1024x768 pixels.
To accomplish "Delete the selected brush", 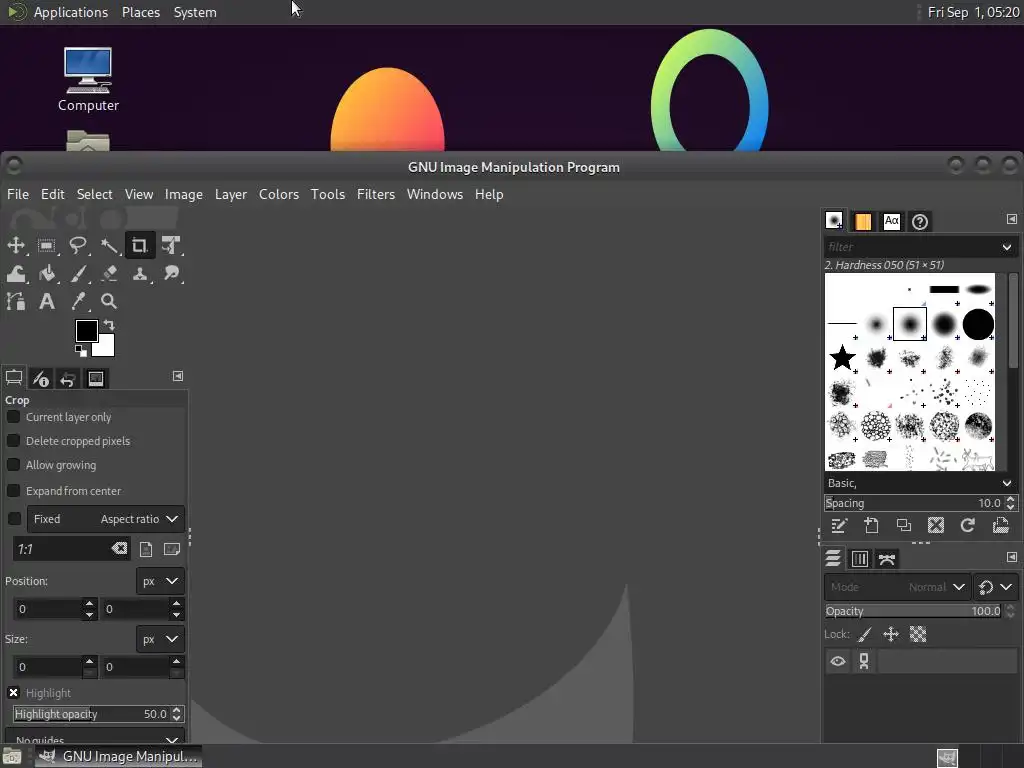I will click(x=936, y=526).
